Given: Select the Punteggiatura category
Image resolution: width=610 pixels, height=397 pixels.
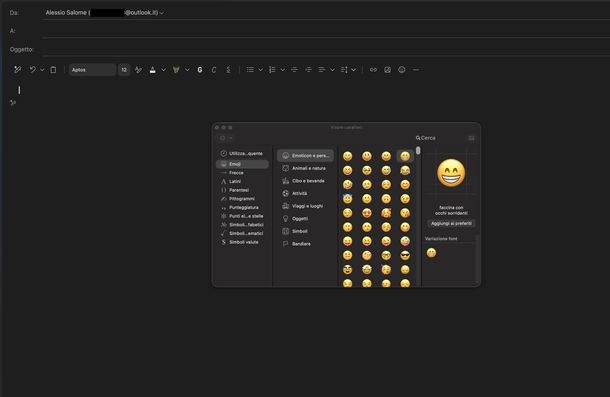Looking at the screenshot, I should (242, 207).
